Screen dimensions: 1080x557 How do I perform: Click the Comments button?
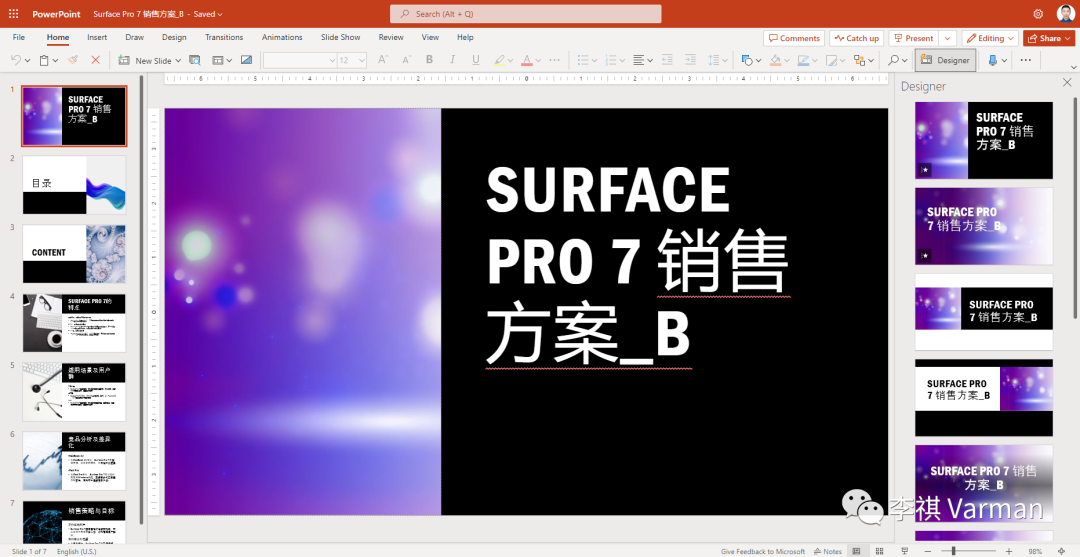coord(793,39)
